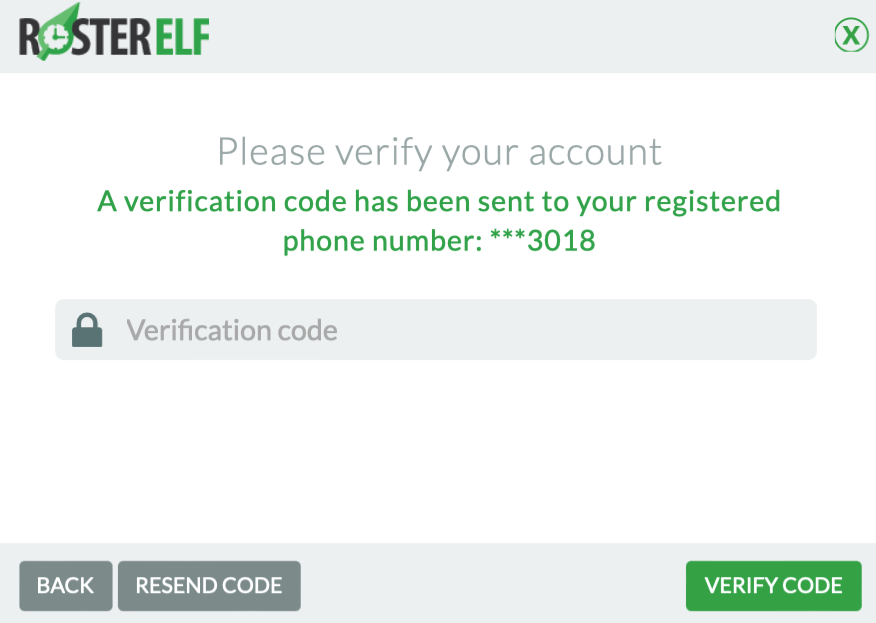This screenshot has width=876, height=623.
Task: Click the 'Please verify your account' heading
Action: point(438,152)
